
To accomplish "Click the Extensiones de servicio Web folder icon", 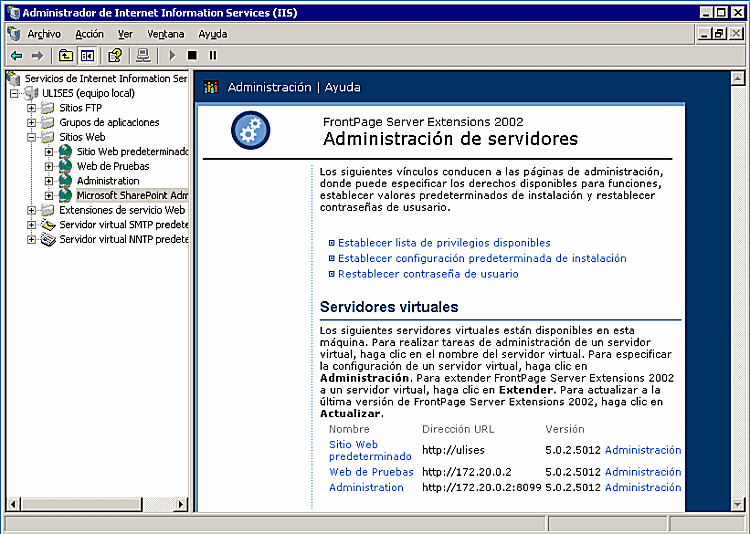I will (x=47, y=210).
